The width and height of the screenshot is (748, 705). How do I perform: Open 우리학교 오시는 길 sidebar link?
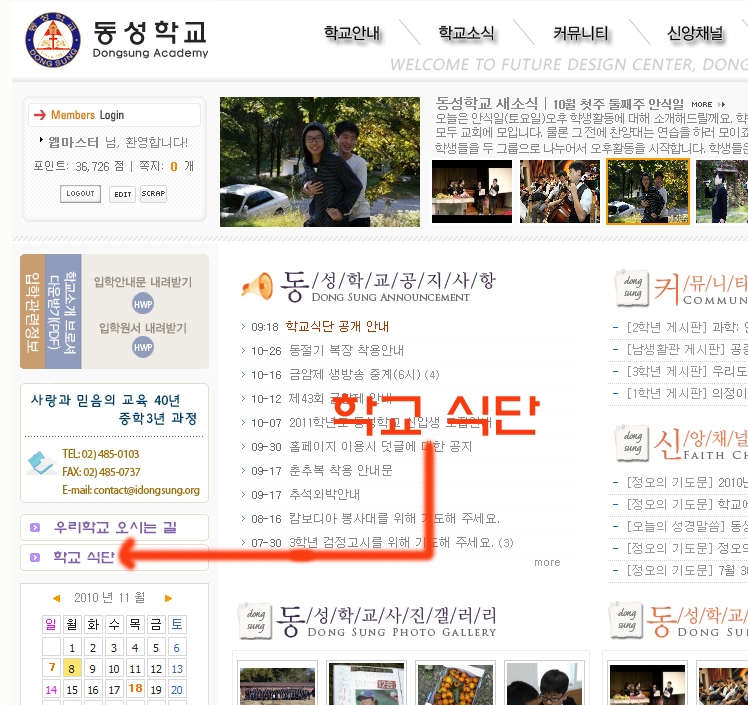tap(114, 527)
